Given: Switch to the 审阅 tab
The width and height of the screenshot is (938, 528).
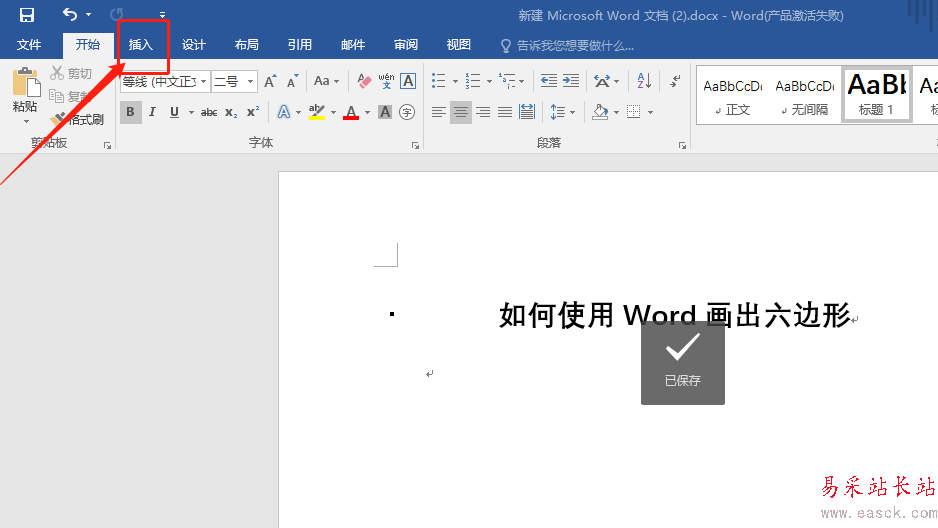Looking at the screenshot, I should click(406, 45).
